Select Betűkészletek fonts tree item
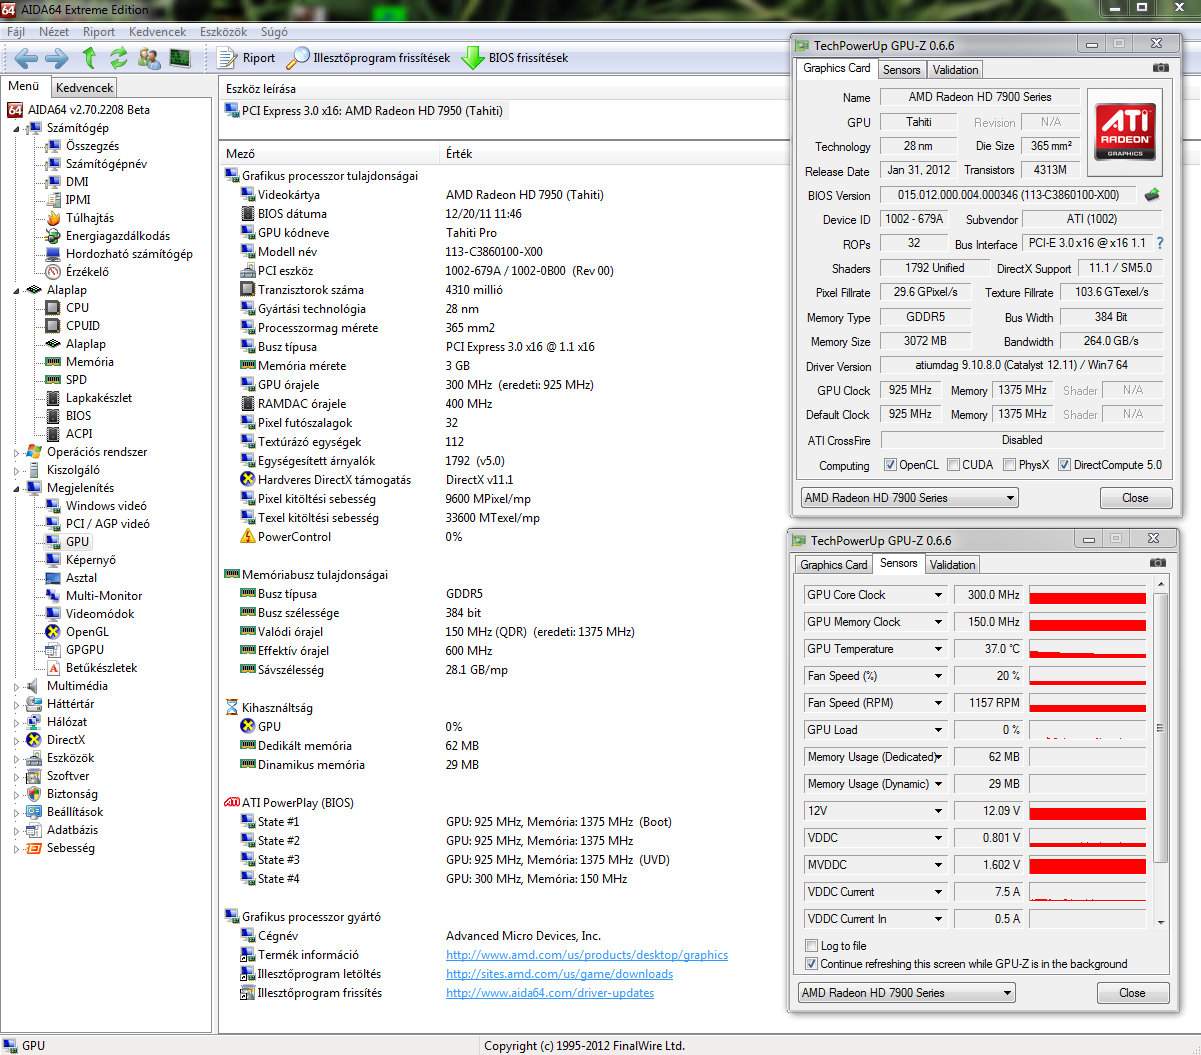 91,668
